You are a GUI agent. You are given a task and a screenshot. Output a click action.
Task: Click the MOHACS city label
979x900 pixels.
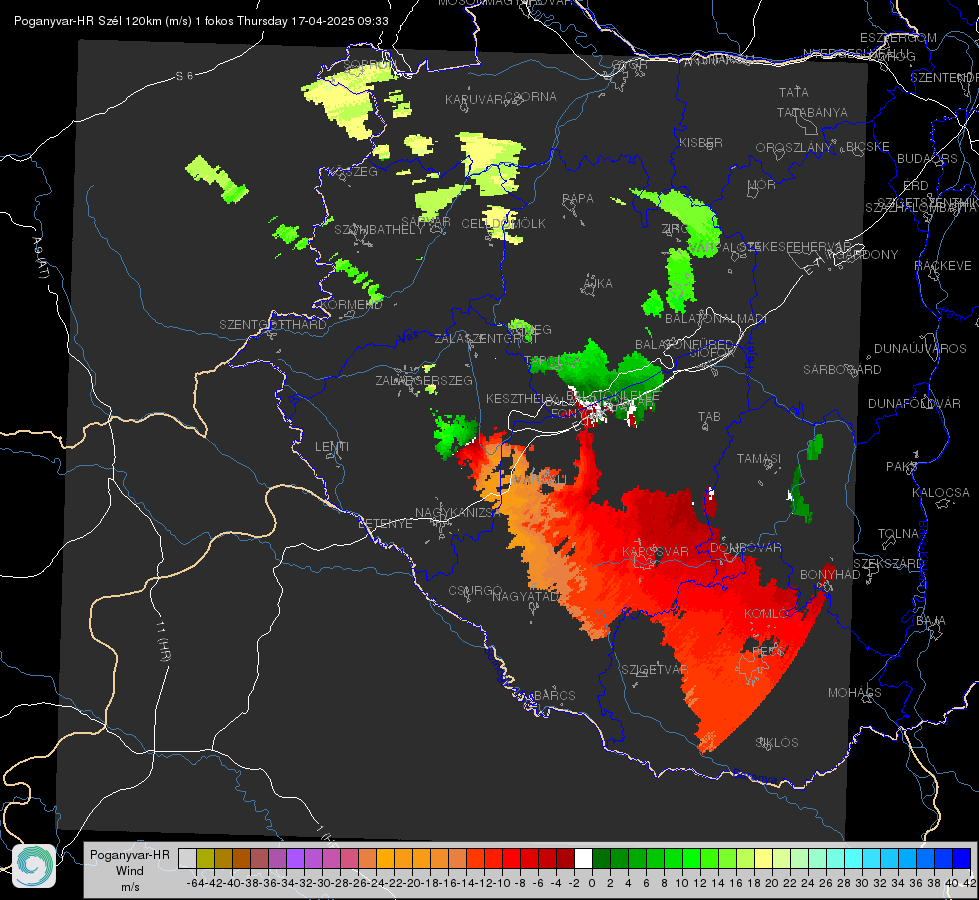tap(854, 693)
